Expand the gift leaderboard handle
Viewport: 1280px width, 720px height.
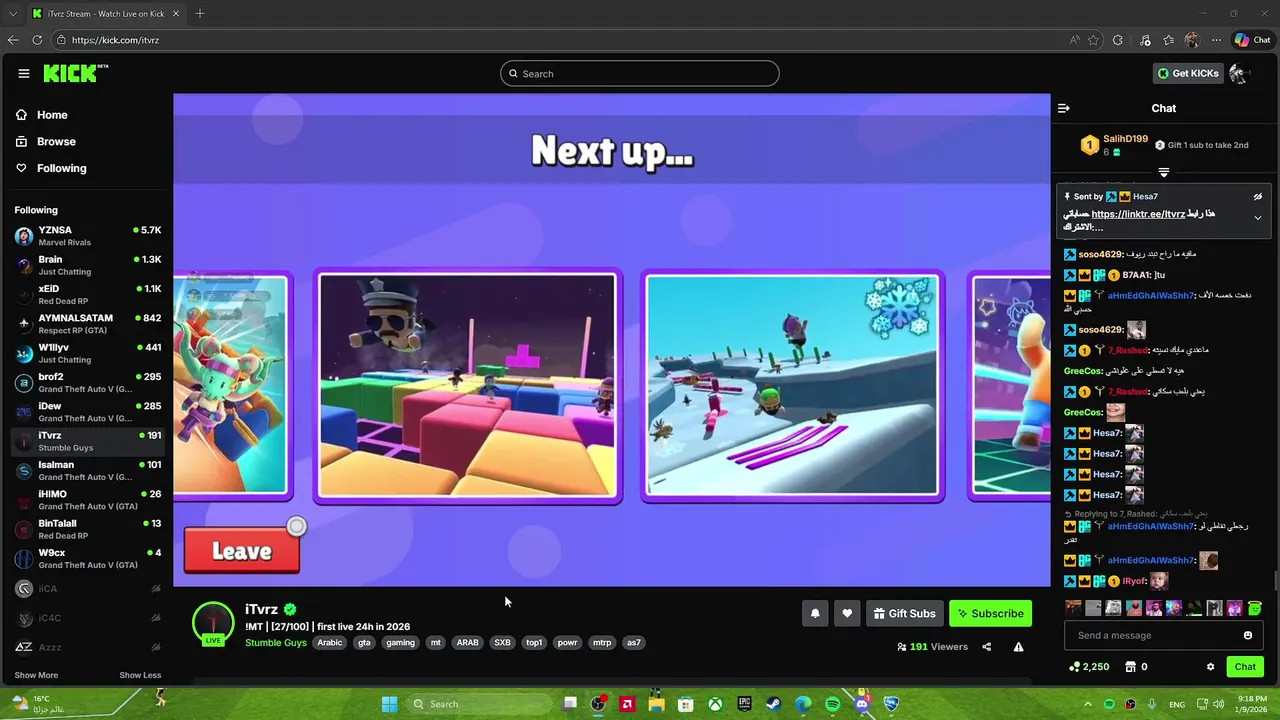[x=1163, y=173]
